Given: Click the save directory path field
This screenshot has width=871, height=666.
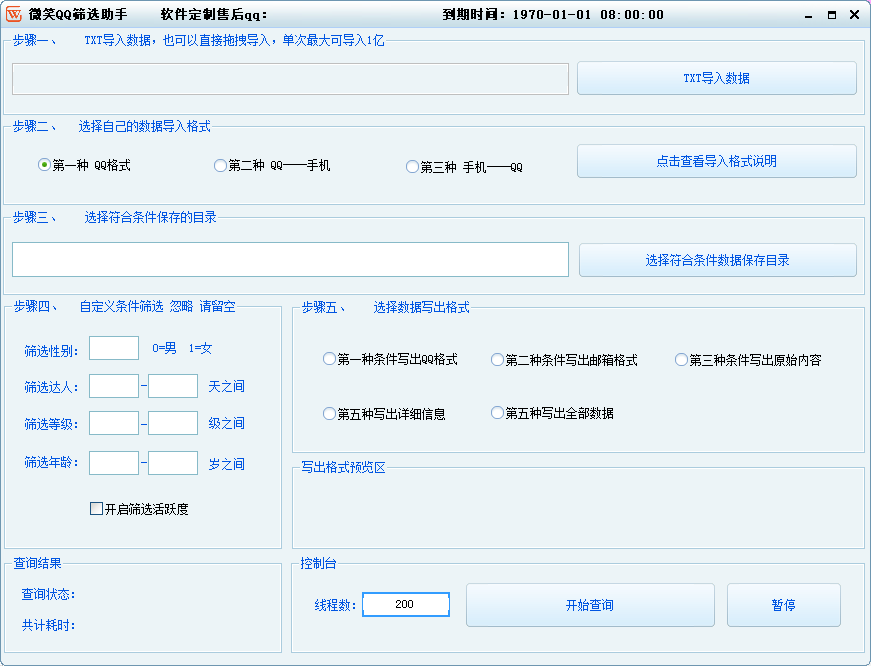Looking at the screenshot, I should click(x=289, y=259).
